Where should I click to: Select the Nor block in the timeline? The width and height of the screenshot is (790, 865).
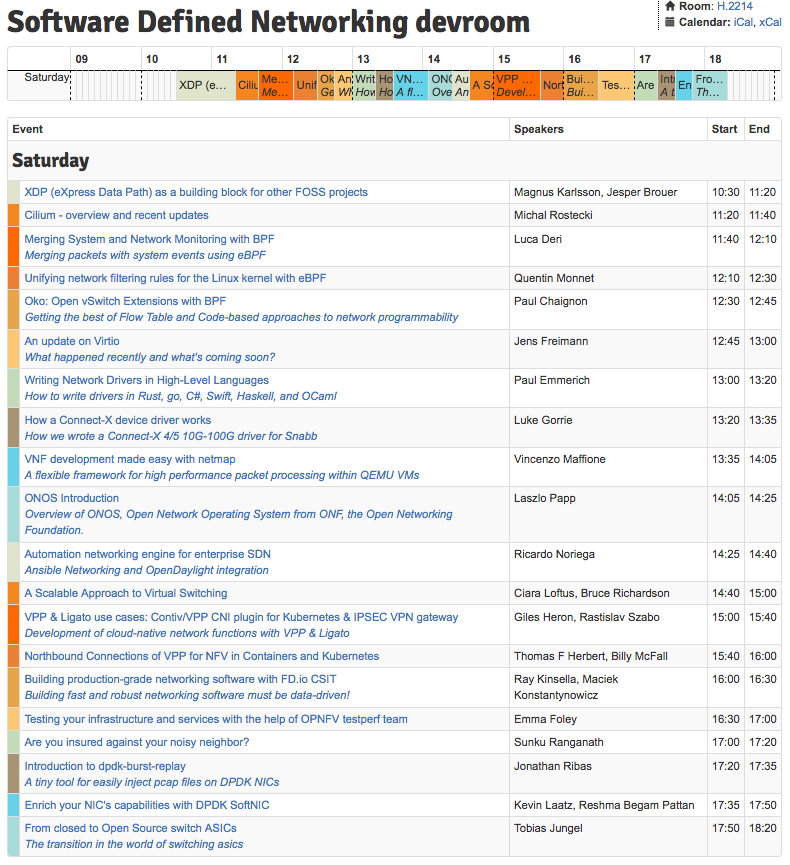[552, 86]
